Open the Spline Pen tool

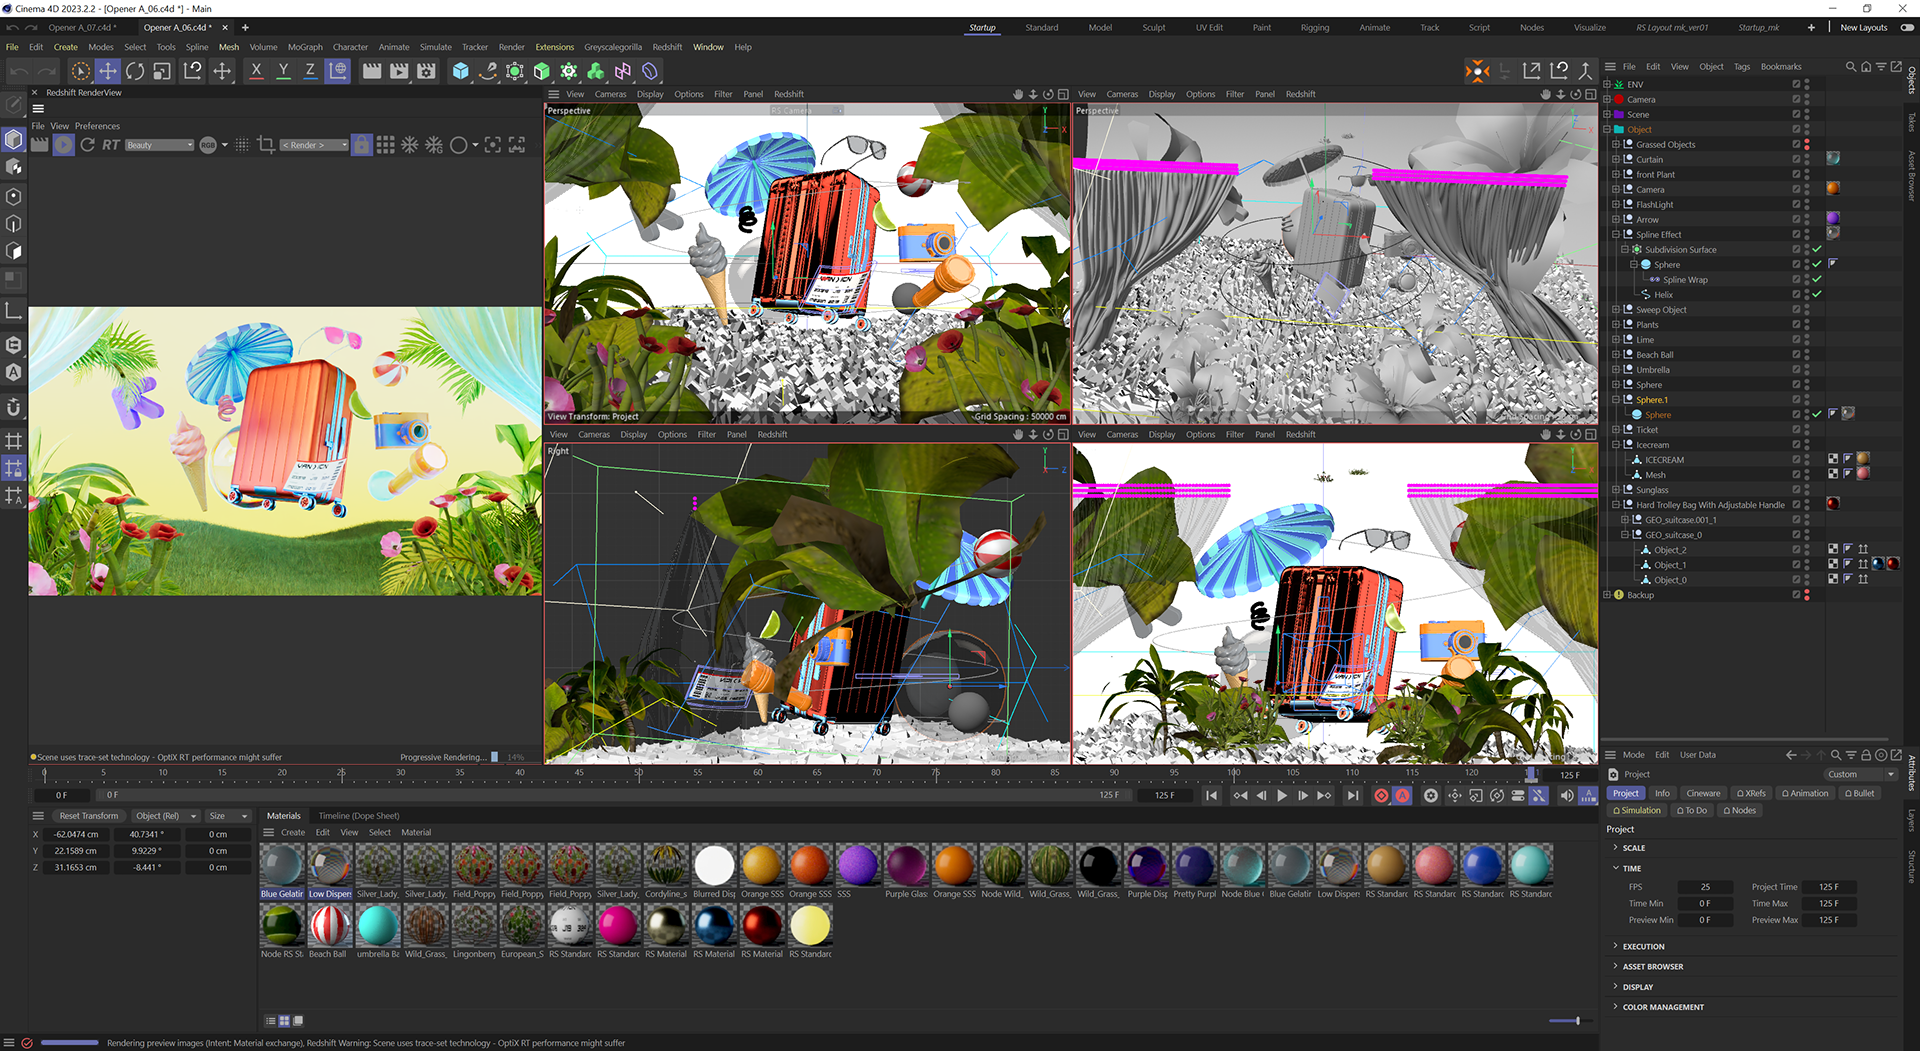point(487,71)
